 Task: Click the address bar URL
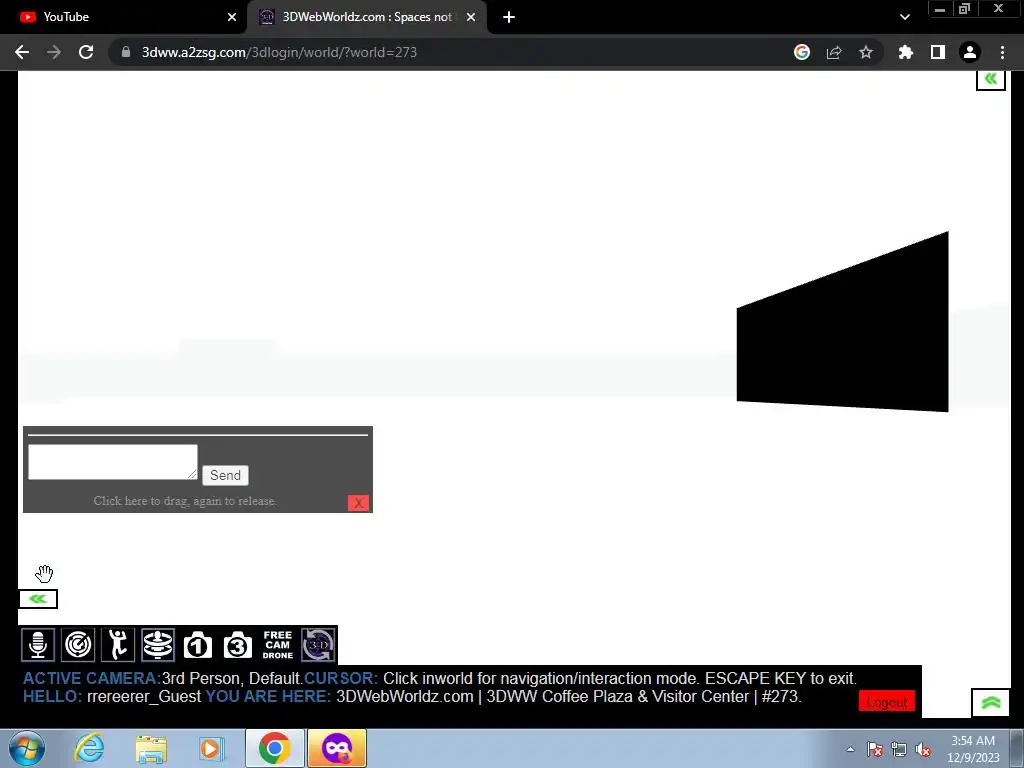[280, 52]
